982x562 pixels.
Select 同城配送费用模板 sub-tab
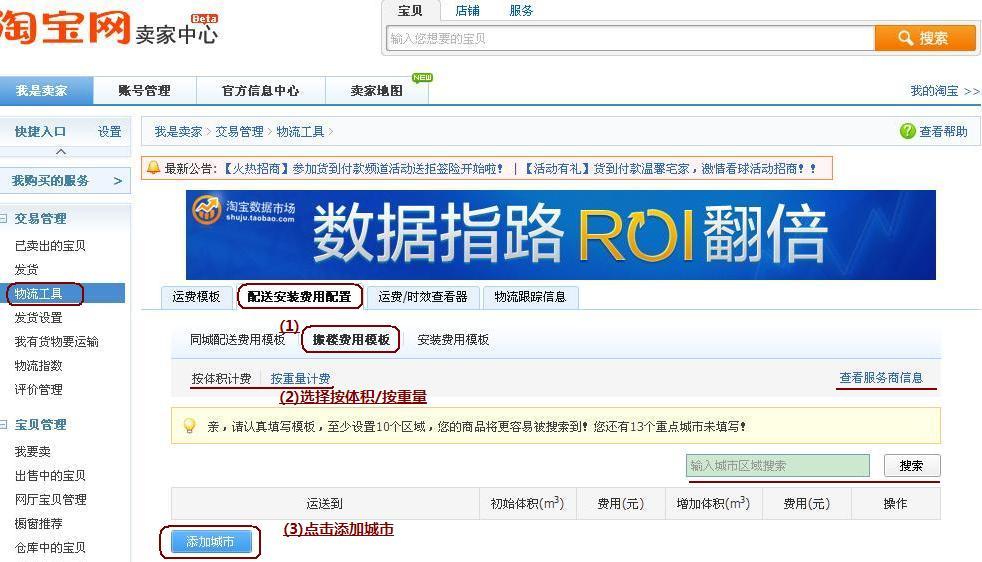click(237, 340)
